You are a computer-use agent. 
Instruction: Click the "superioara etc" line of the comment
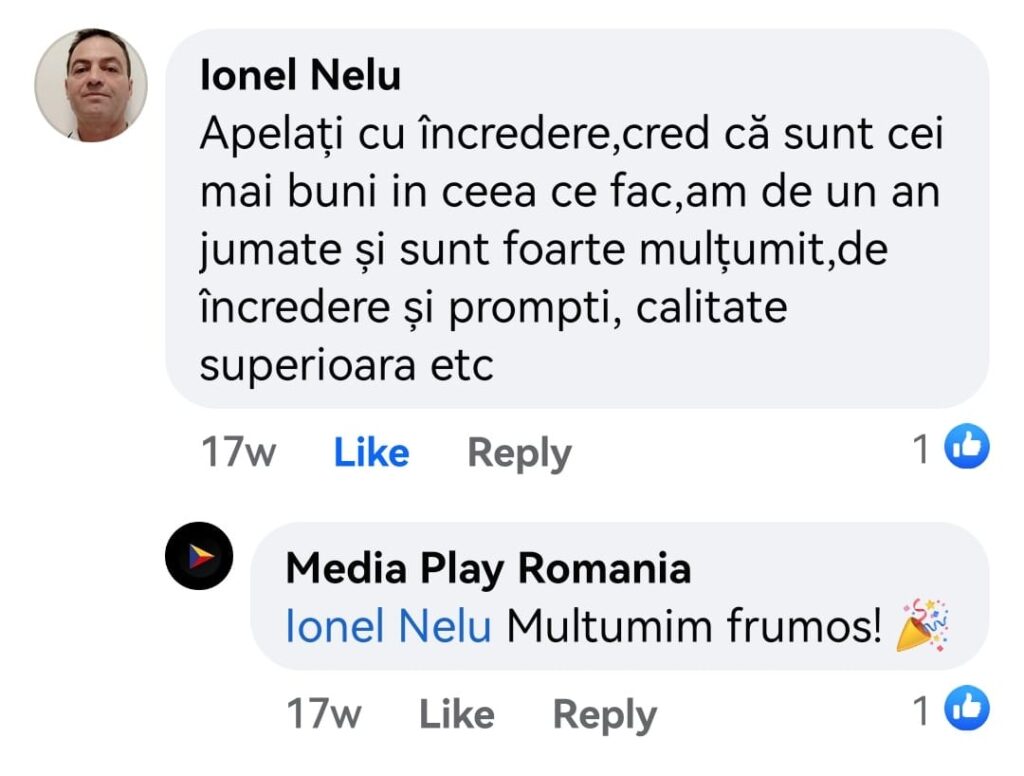pyautogui.click(x=346, y=365)
